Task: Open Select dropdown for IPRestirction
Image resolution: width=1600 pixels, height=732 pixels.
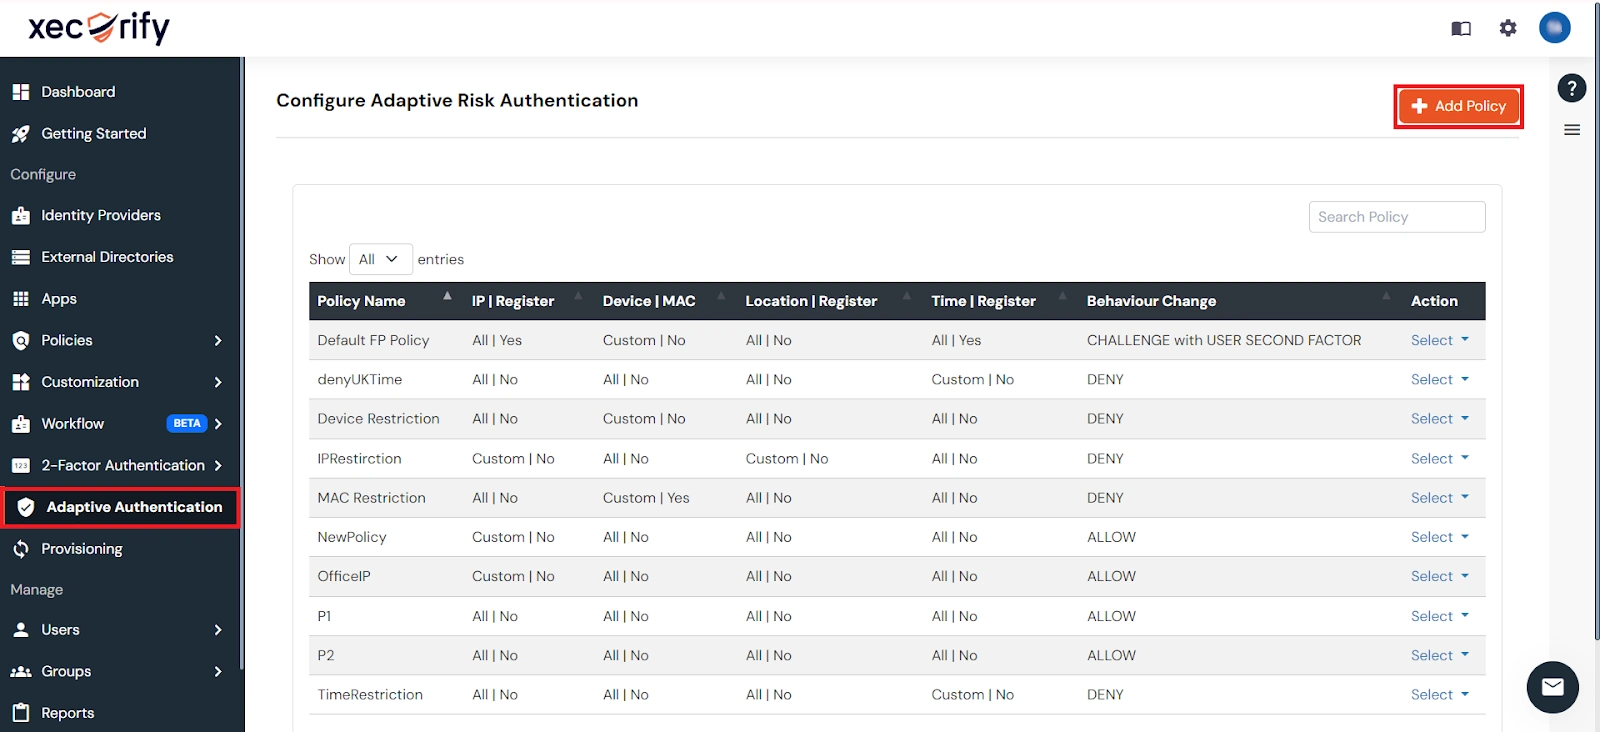Action: pyautogui.click(x=1440, y=459)
